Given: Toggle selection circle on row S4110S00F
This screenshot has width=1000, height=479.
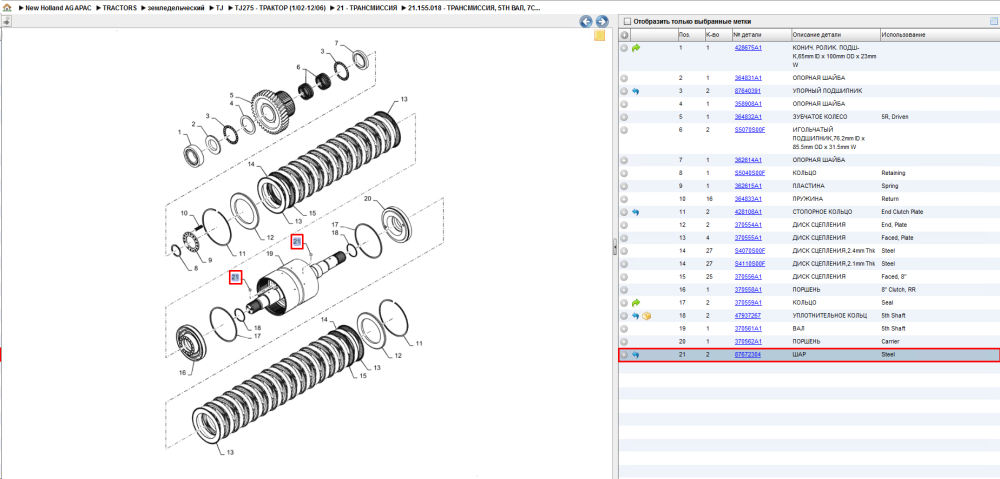Looking at the screenshot, I should [x=624, y=264].
